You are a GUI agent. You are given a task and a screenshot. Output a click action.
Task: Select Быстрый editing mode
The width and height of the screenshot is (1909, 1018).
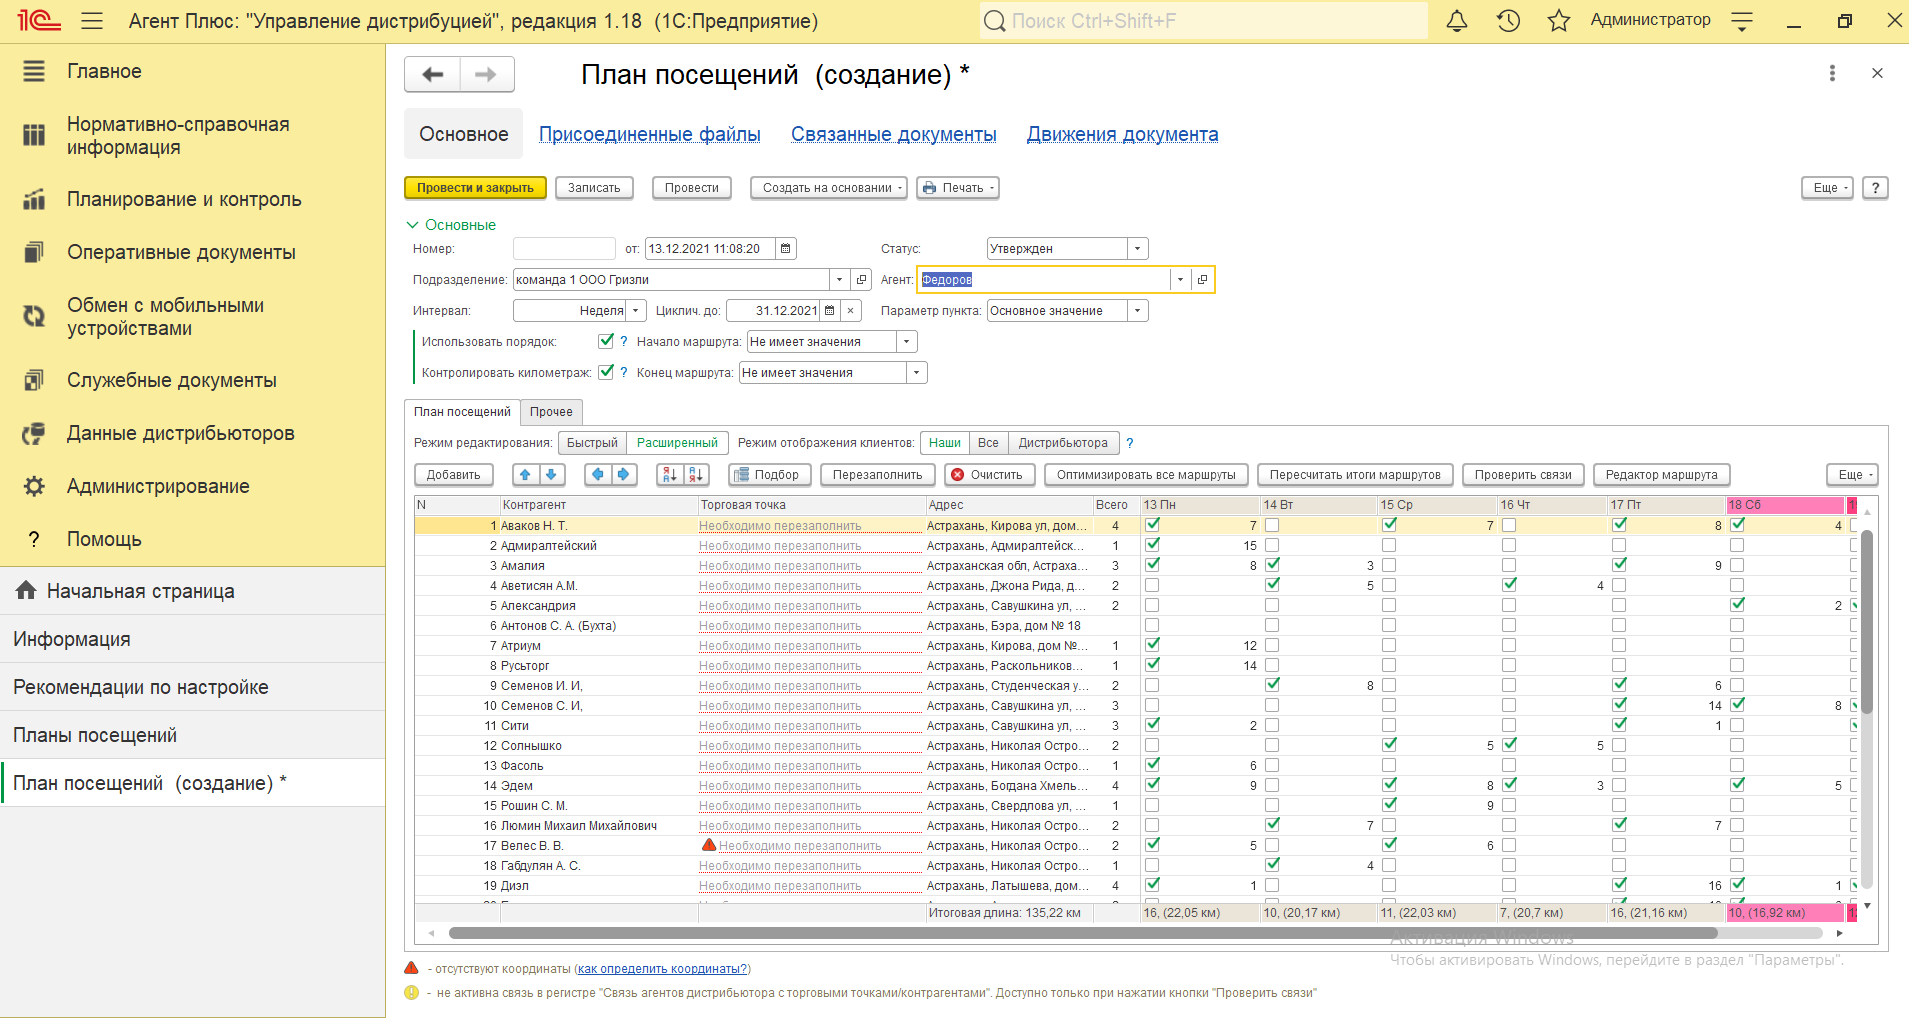592,443
